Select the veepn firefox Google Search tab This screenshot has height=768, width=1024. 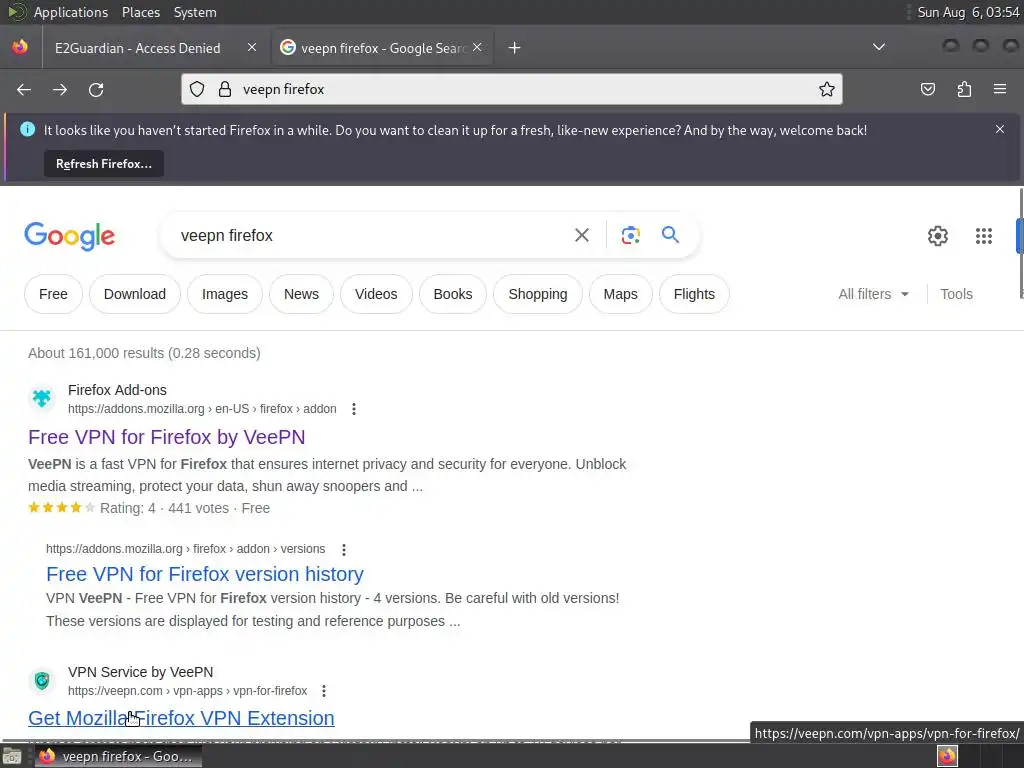pyautogui.click(x=382, y=48)
